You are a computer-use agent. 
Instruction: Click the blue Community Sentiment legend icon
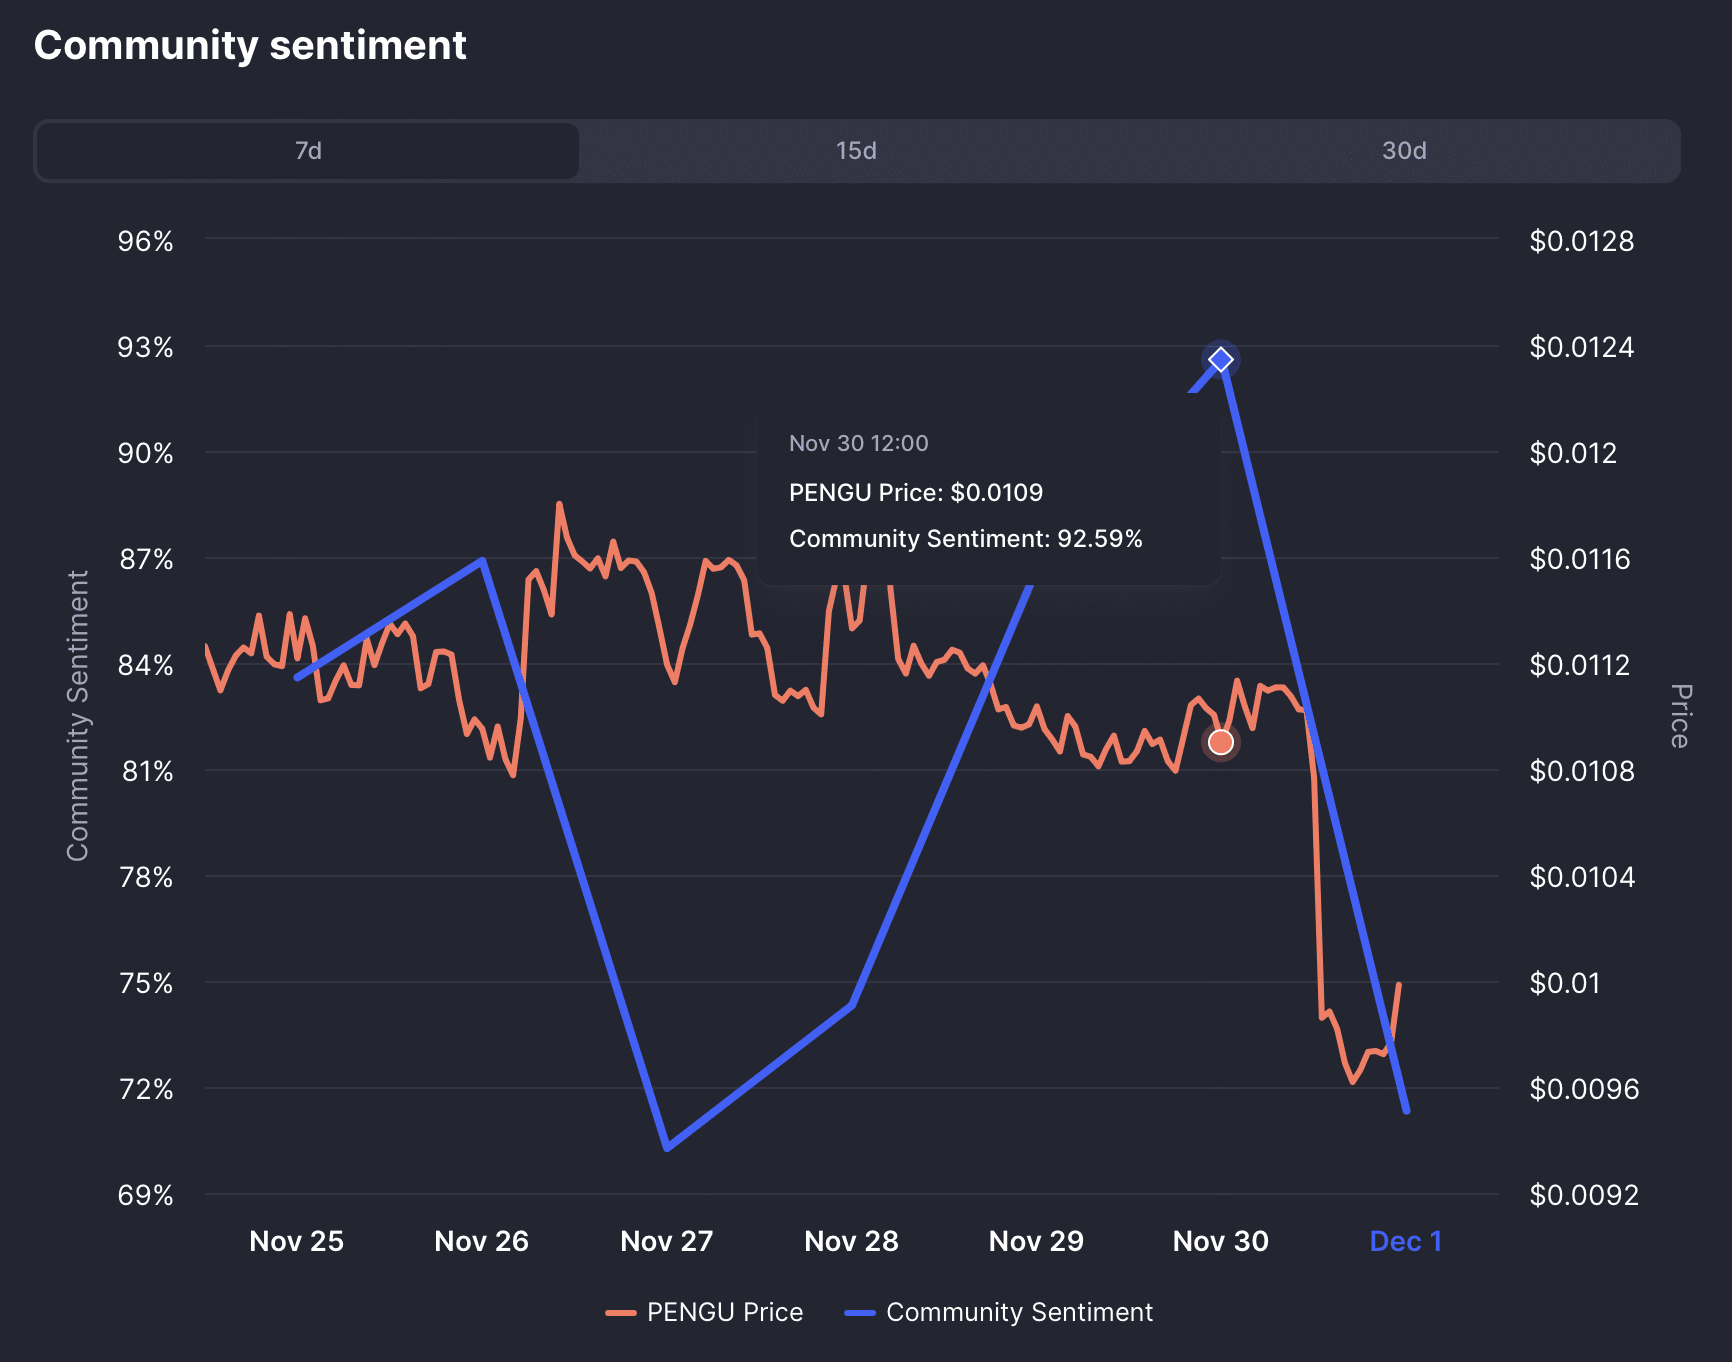pyautogui.click(x=861, y=1311)
